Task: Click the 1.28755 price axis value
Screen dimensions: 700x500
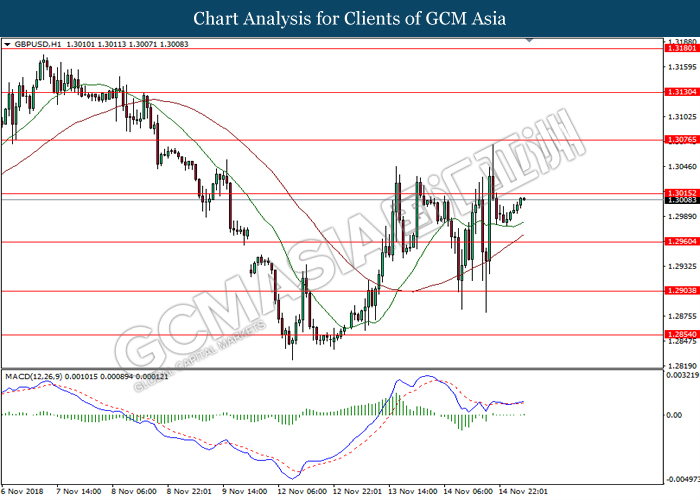Action: click(682, 317)
